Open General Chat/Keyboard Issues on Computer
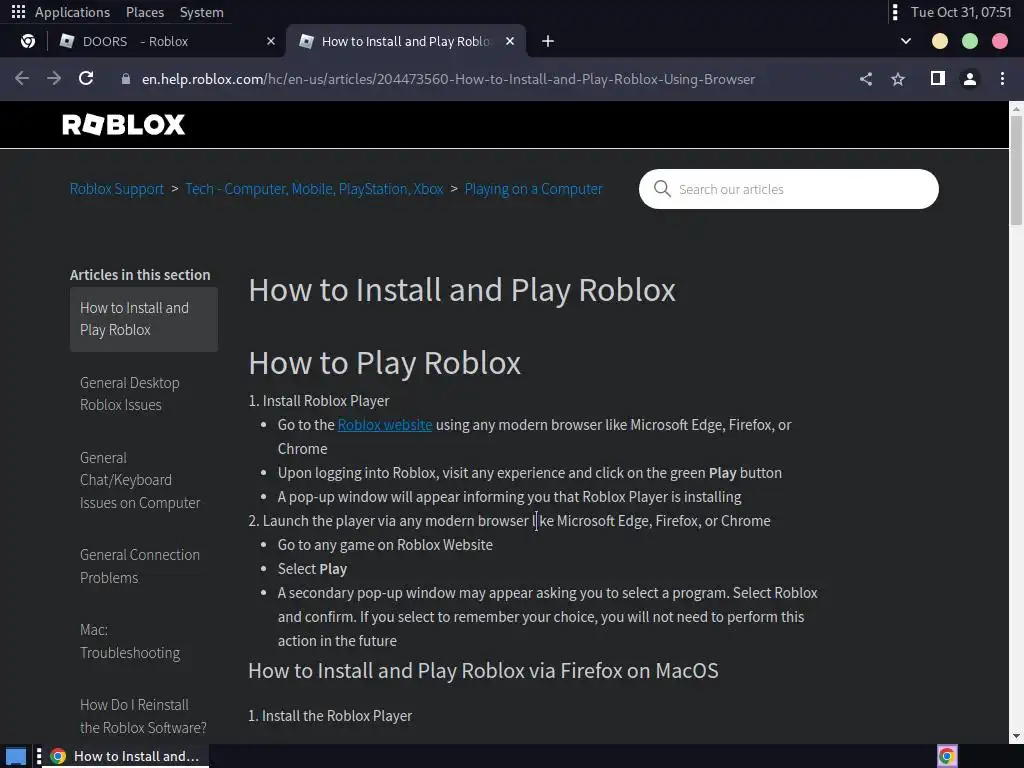 tap(140, 480)
